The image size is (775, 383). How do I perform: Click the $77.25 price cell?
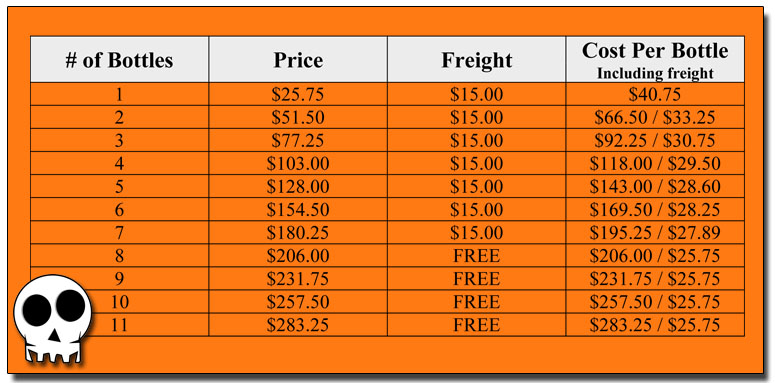click(x=298, y=140)
